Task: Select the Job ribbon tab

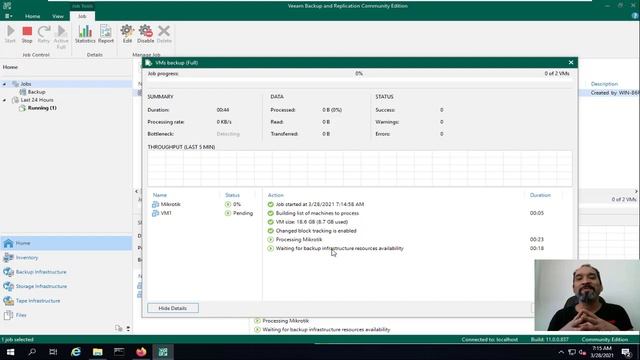Action: [x=82, y=16]
